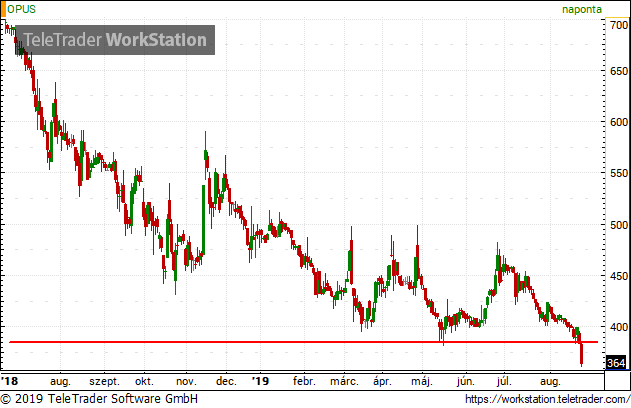Click the 'naponta' interval label

click(x=582, y=9)
